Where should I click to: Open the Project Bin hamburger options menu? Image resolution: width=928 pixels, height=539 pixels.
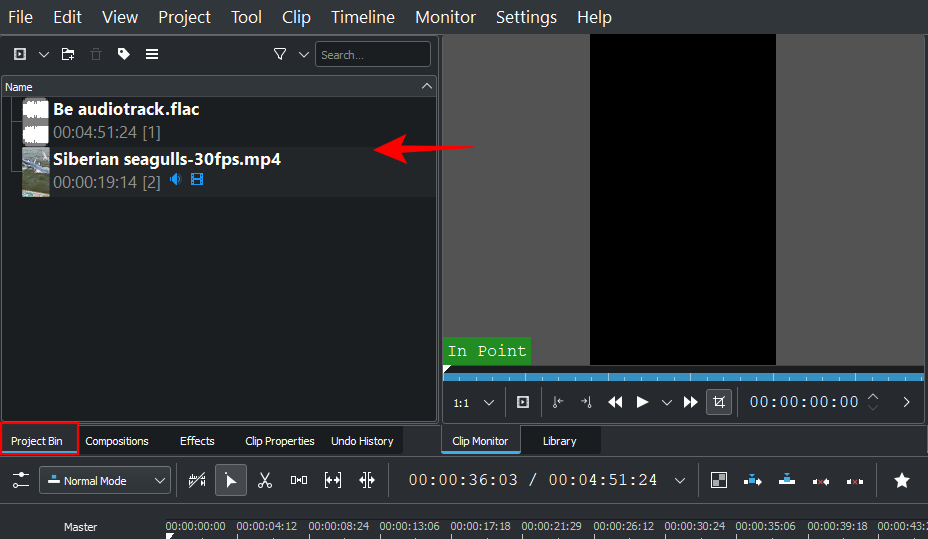point(152,54)
